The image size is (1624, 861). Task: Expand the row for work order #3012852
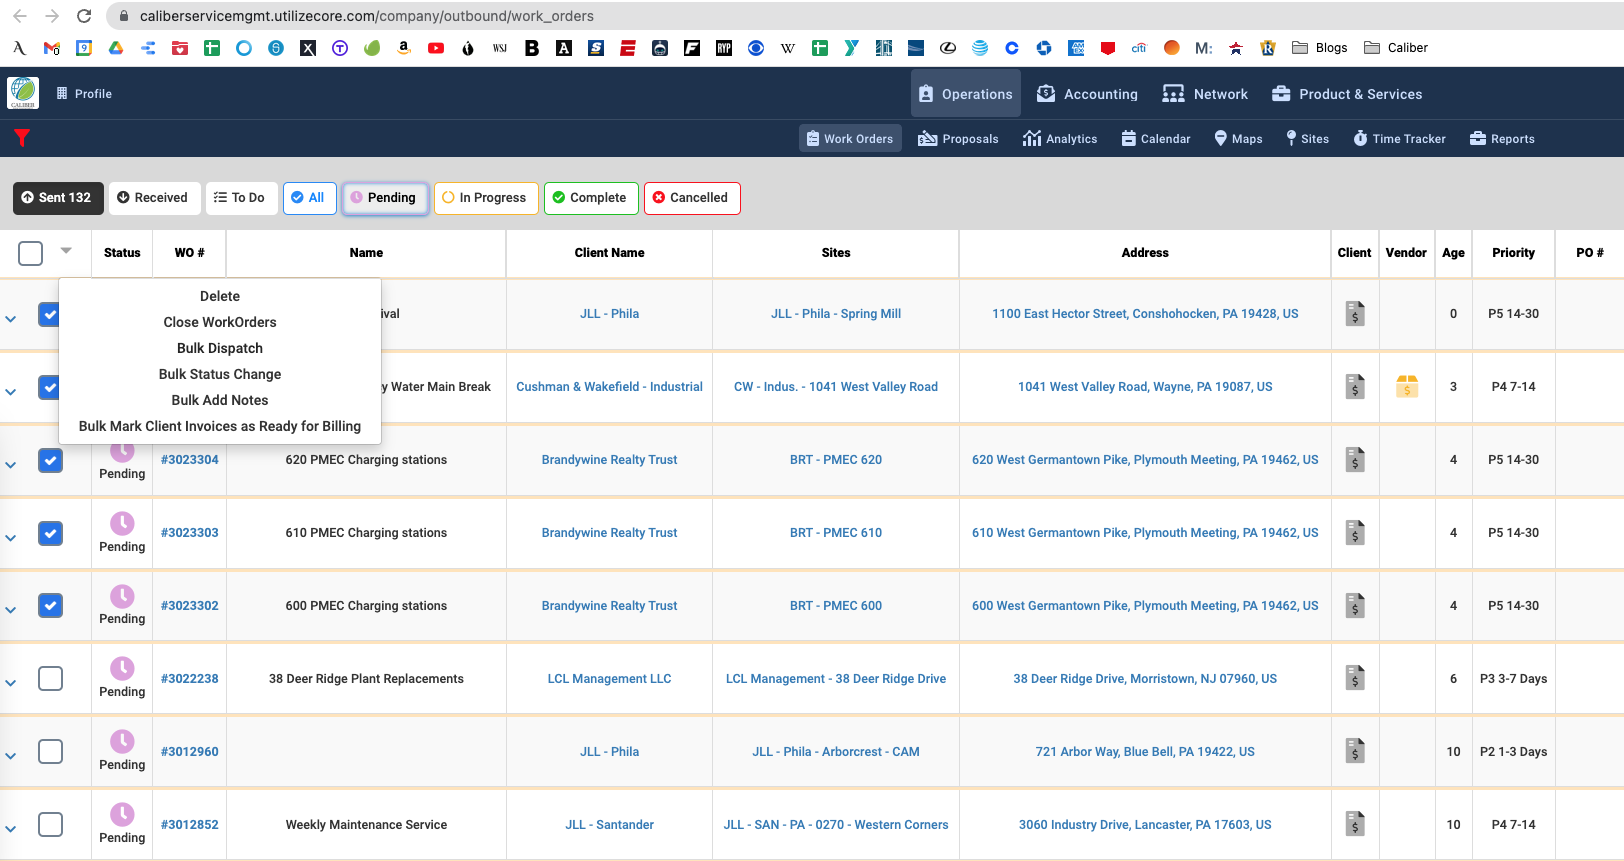(x=11, y=828)
